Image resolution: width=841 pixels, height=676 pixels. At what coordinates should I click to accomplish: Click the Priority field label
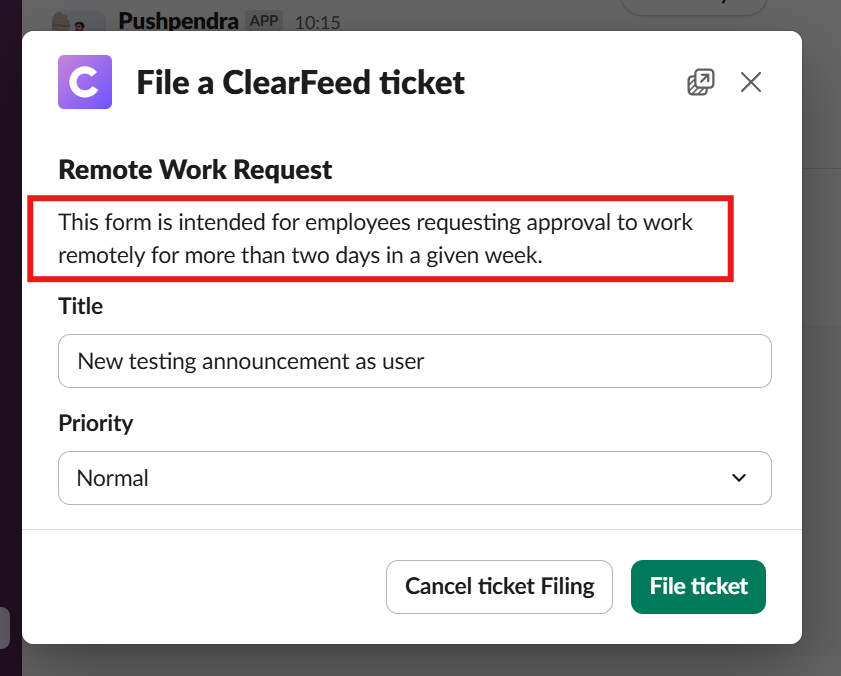click(x=96, y=423)
